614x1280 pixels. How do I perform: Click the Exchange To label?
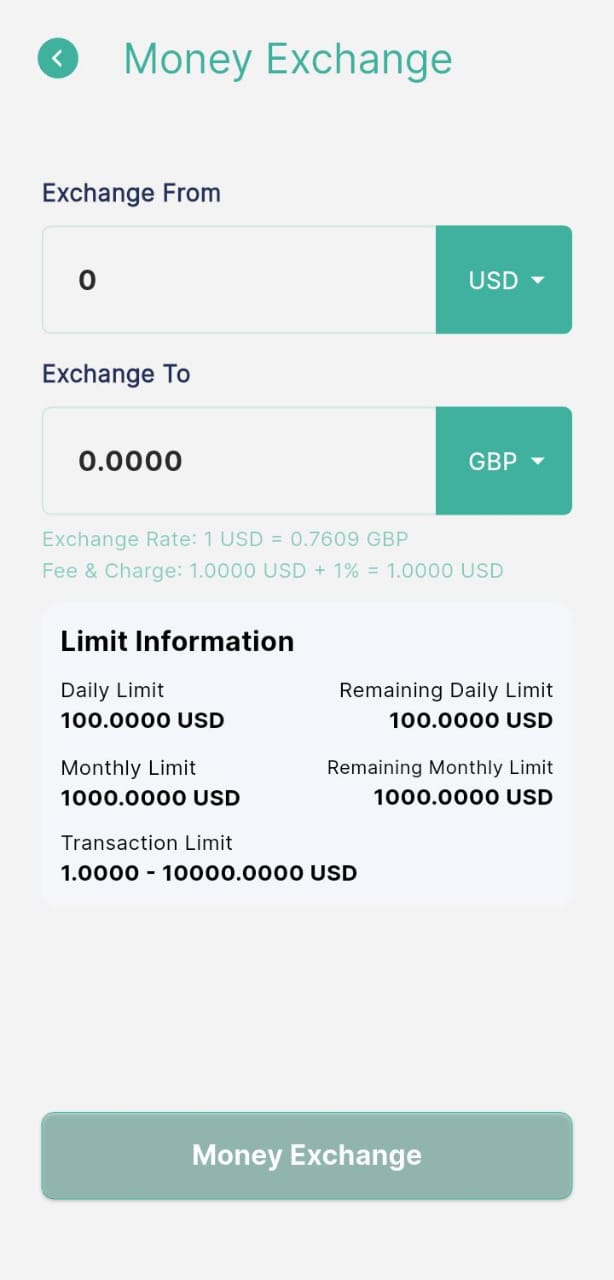coord(116,374)
